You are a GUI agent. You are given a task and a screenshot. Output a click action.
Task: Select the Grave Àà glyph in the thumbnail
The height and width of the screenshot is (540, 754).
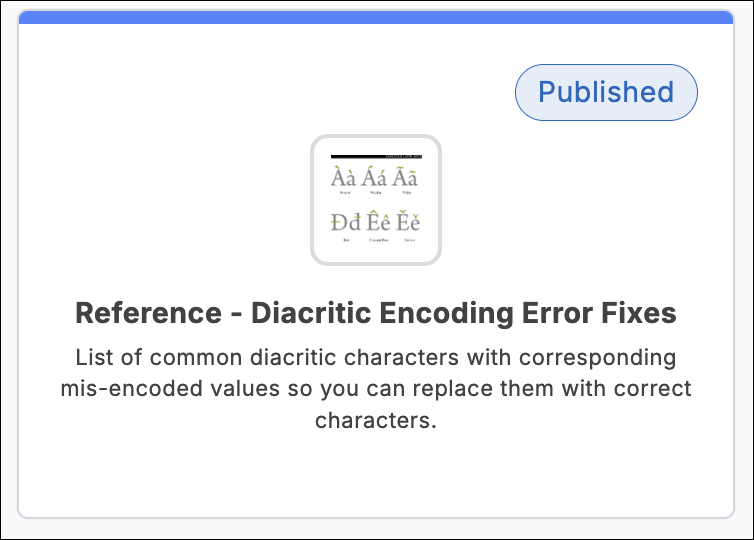(344, 179)
